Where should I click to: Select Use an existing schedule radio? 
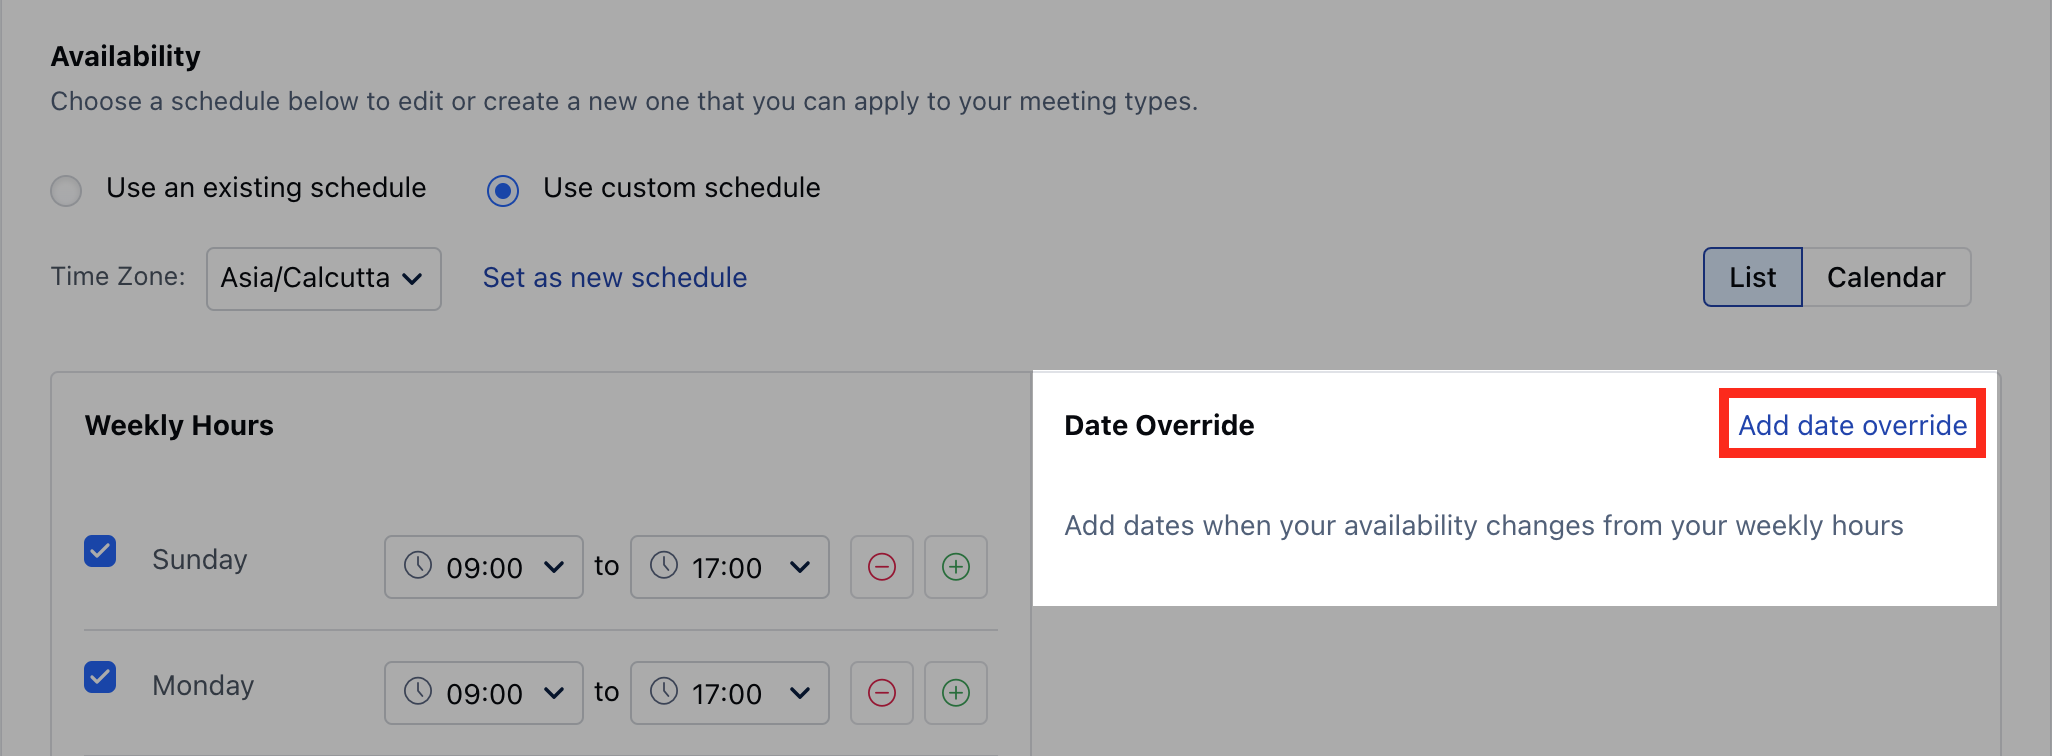[66, 190]
